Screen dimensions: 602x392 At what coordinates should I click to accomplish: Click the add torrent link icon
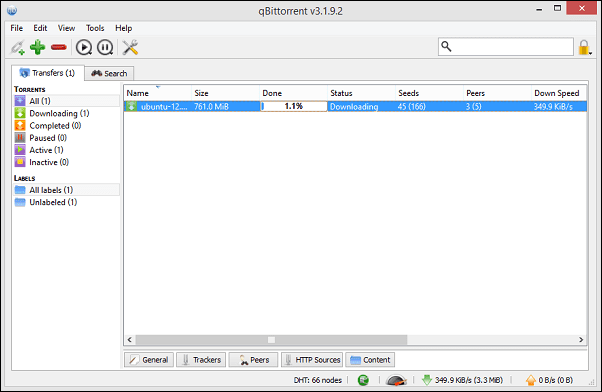pyautogui.click(x=17, y=48)
